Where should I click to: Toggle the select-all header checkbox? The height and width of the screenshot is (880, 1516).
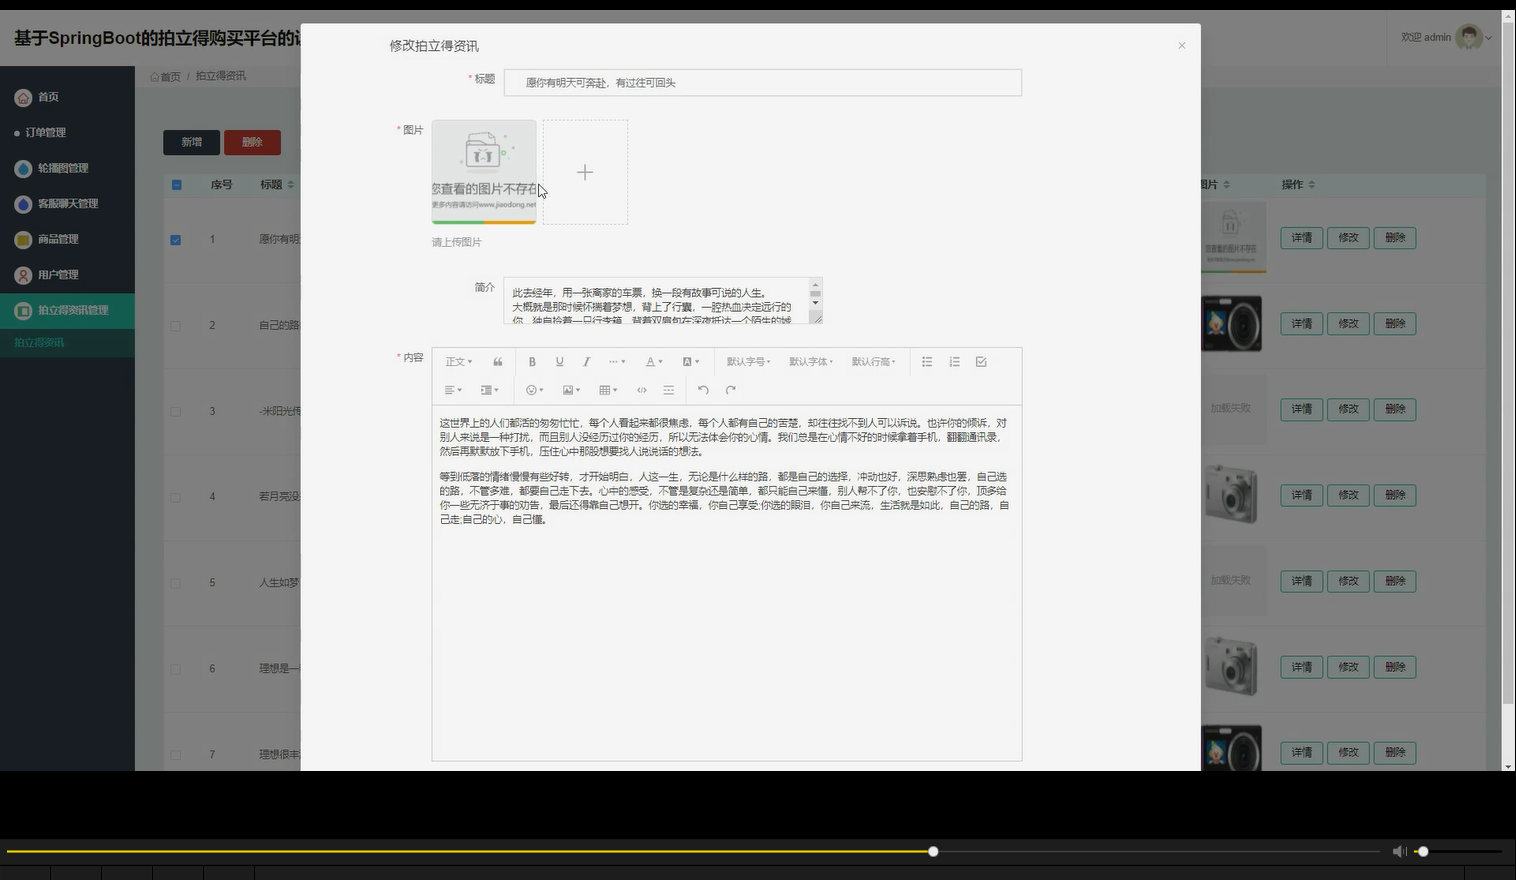[x=177, y=185]
